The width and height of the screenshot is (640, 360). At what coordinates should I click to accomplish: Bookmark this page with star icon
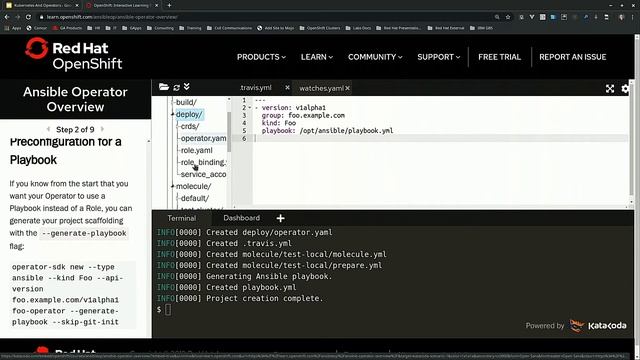point(508,17)
